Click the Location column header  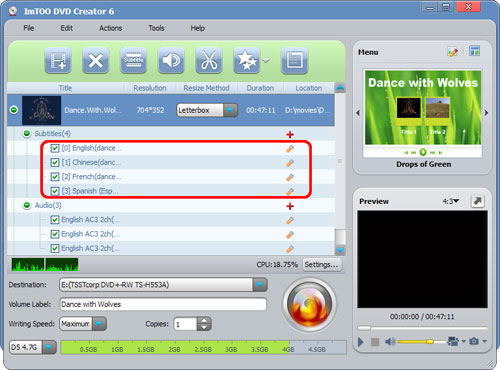(309, 88)
